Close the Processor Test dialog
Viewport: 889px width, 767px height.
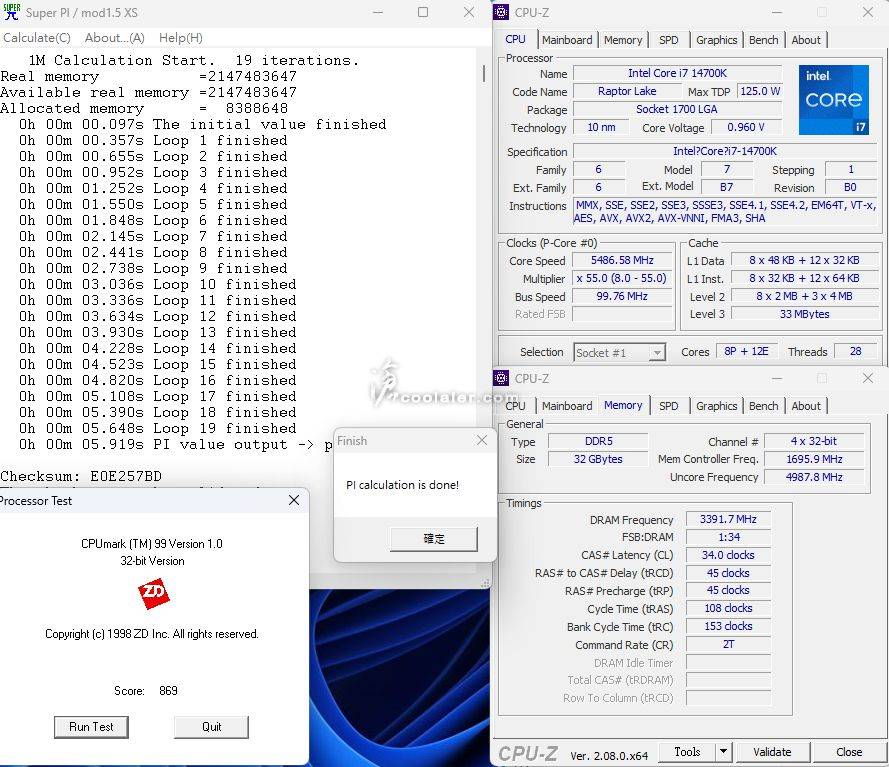coord(294,500)
